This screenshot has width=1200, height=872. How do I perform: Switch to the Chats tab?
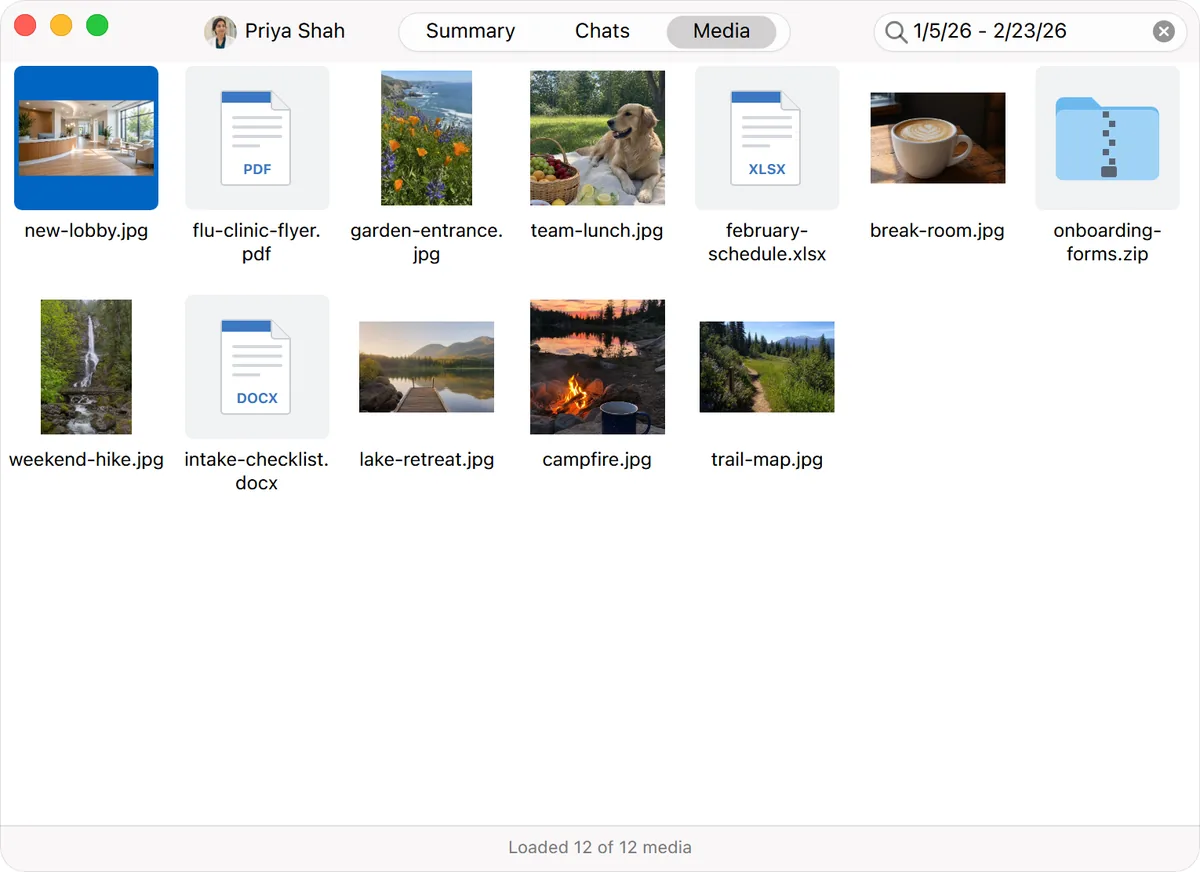pos(602,31)
